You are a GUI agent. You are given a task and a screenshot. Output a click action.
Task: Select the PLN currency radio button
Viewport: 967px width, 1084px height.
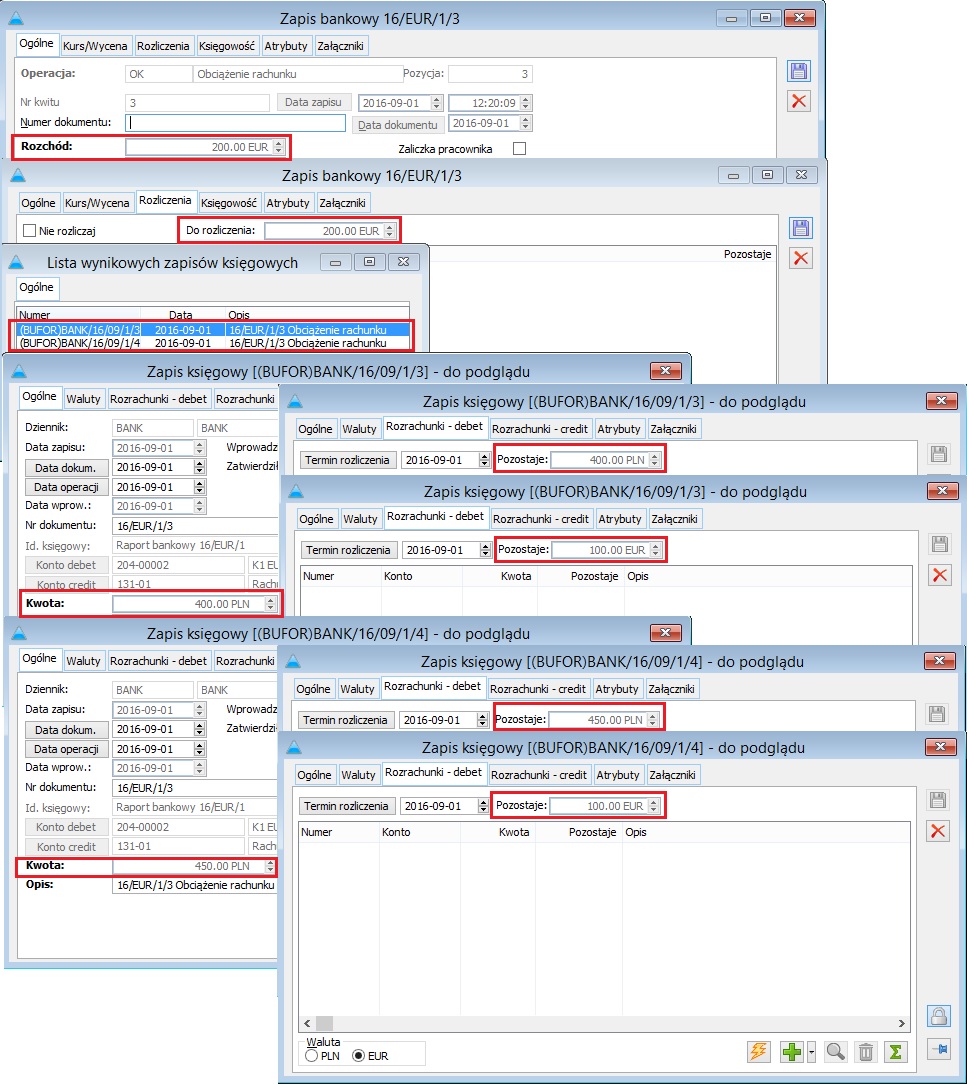coord(312,1056)
